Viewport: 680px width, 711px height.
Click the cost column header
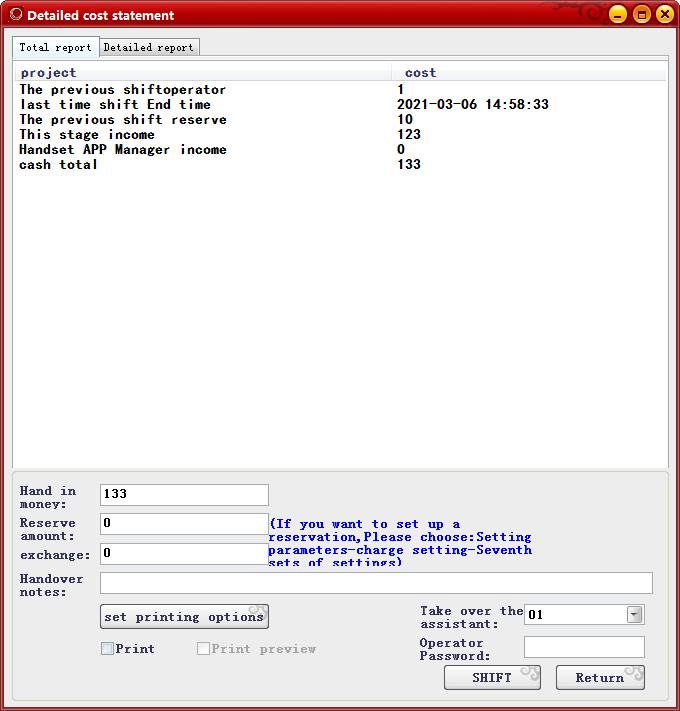528,72
